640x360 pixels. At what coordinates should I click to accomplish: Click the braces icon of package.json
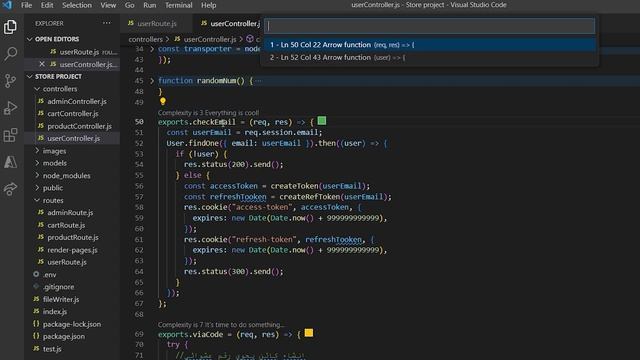(36, 336)
